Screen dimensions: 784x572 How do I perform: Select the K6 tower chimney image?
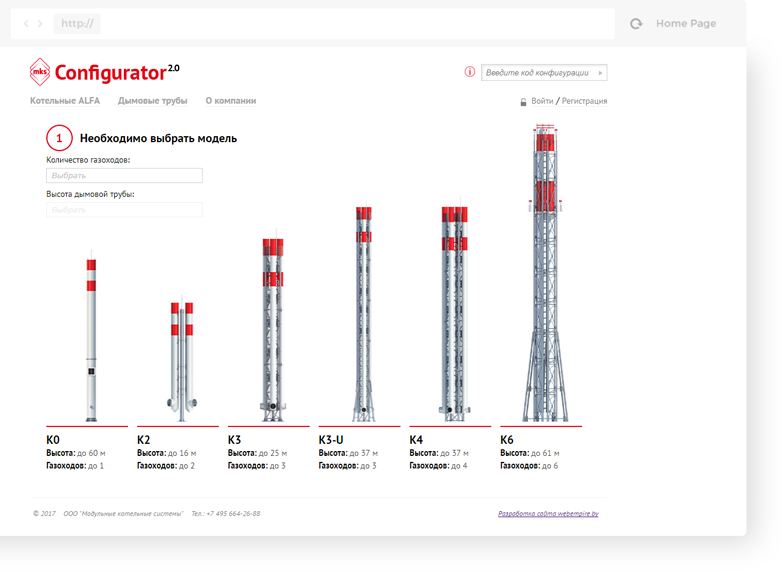coord(545,272)
